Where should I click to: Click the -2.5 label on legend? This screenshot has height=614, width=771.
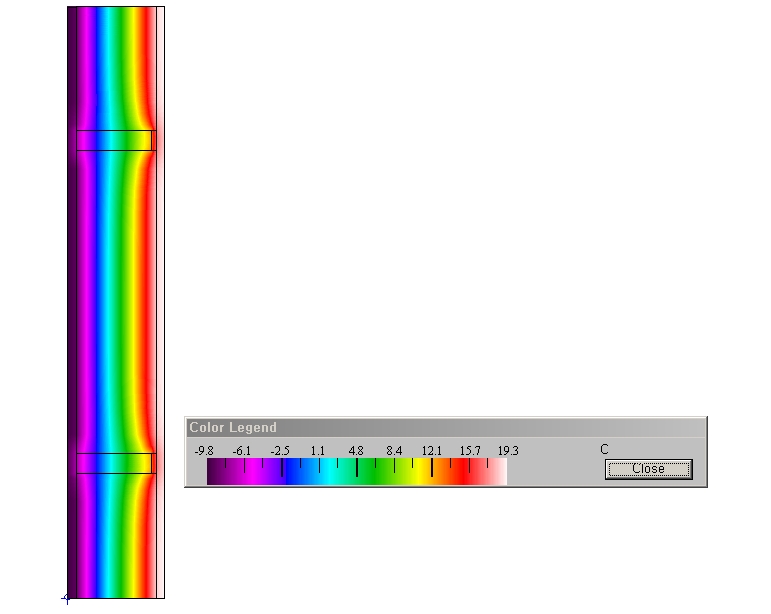280,451
